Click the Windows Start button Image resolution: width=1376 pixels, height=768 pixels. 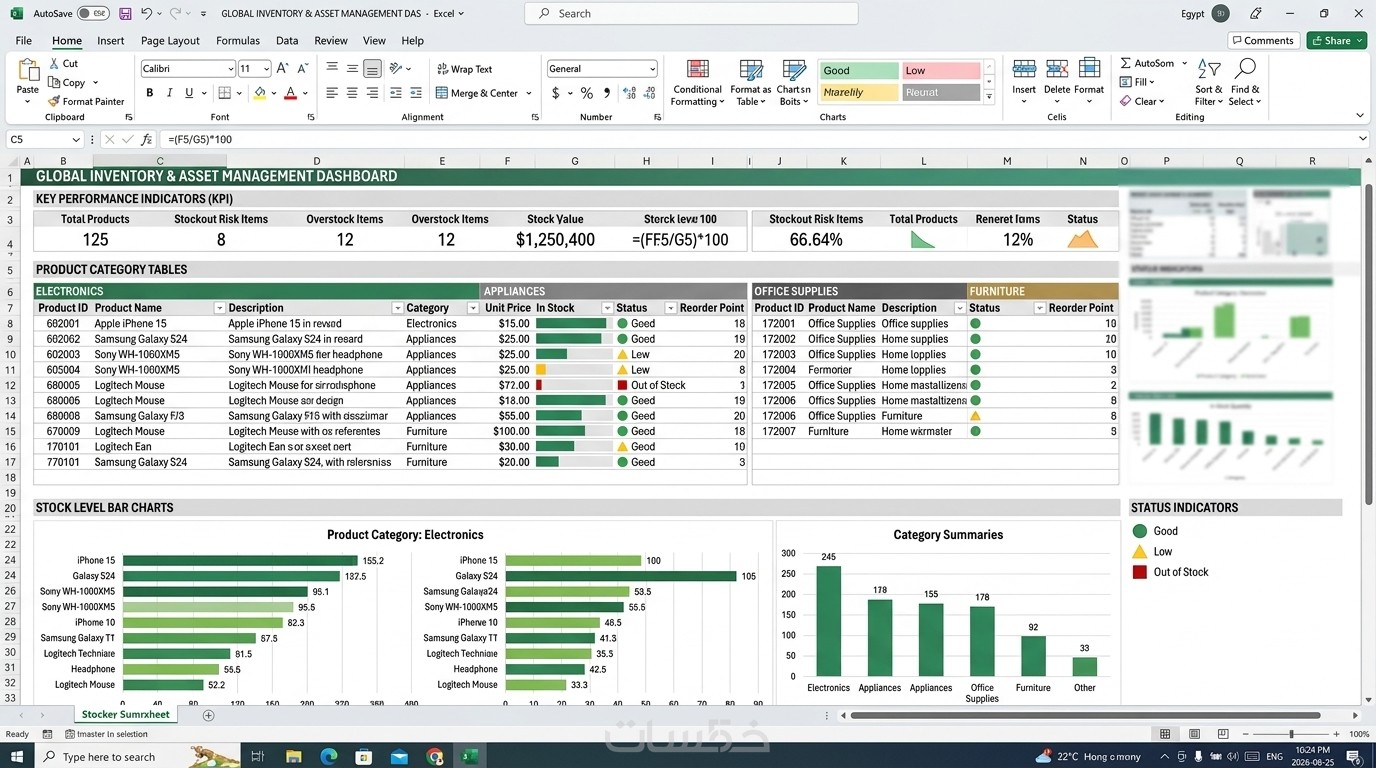click(19, 757)
